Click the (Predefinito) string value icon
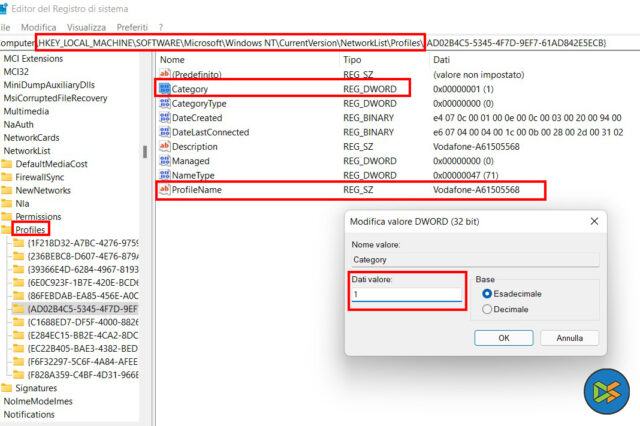The image size is (640, 426). 164,74
